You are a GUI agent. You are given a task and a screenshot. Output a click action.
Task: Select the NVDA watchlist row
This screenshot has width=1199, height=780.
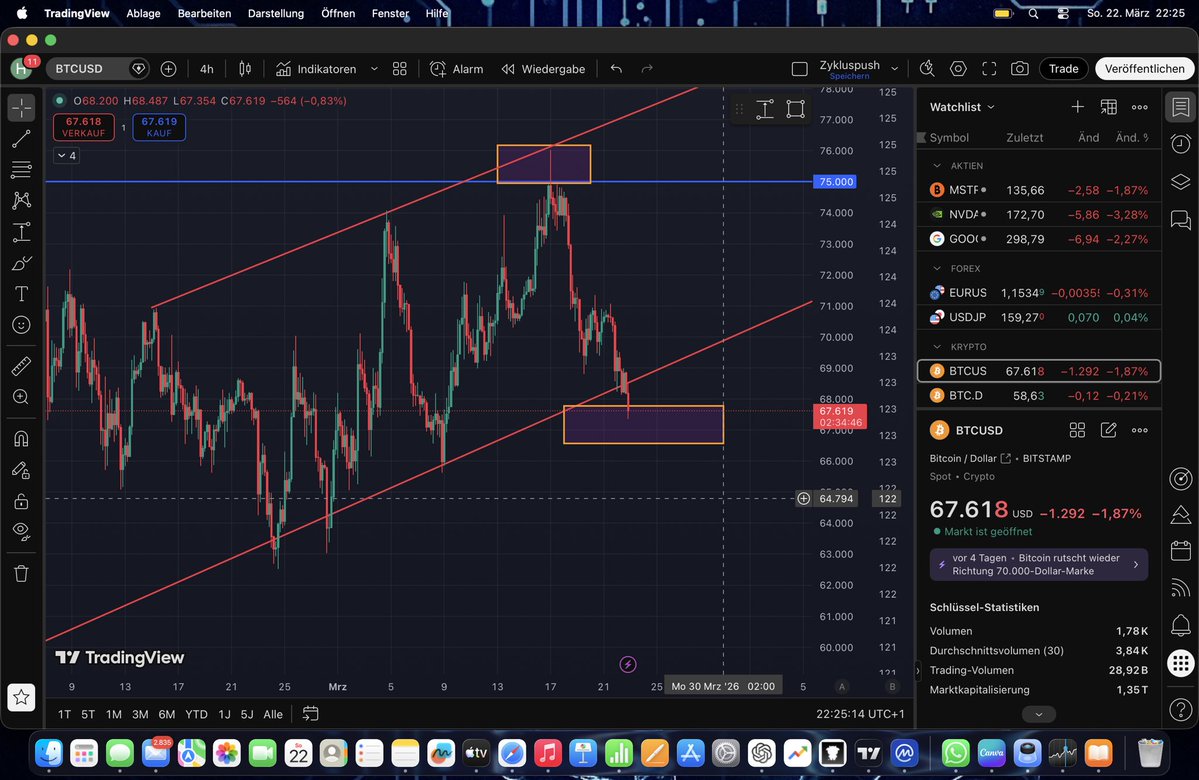[x=1038, y=215]
